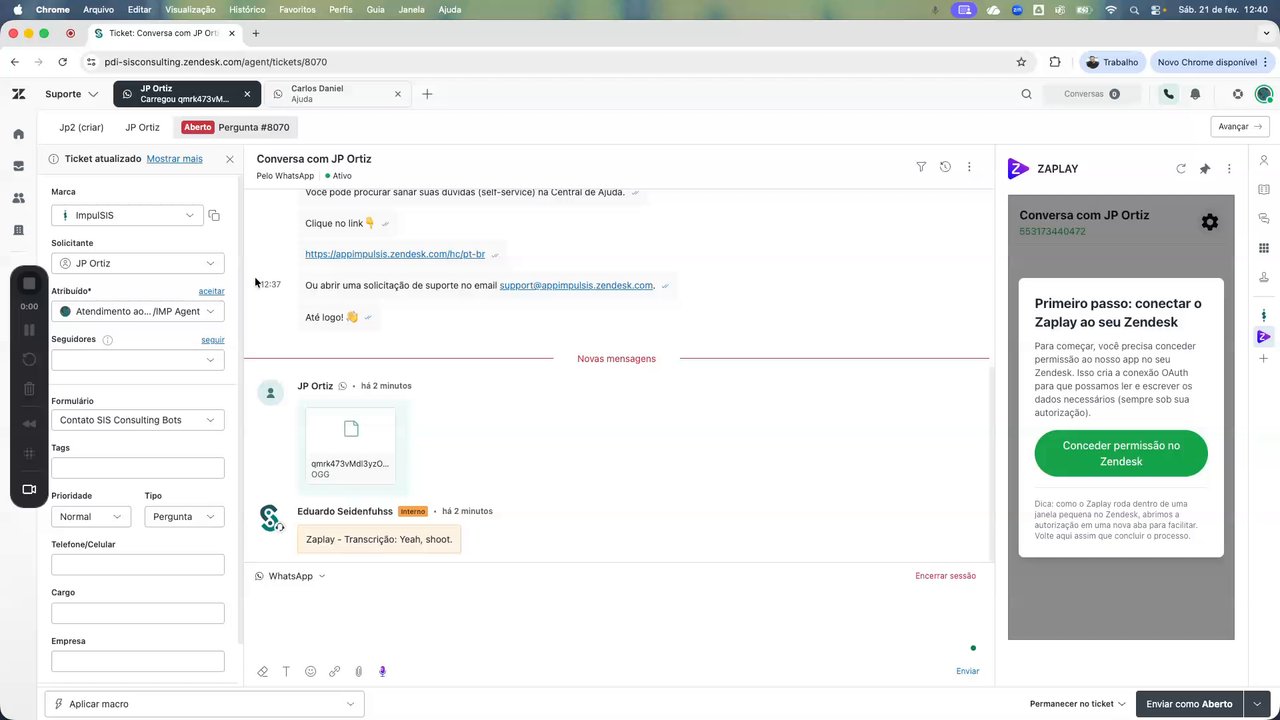Open Histórico menu in menu bar

247,9
